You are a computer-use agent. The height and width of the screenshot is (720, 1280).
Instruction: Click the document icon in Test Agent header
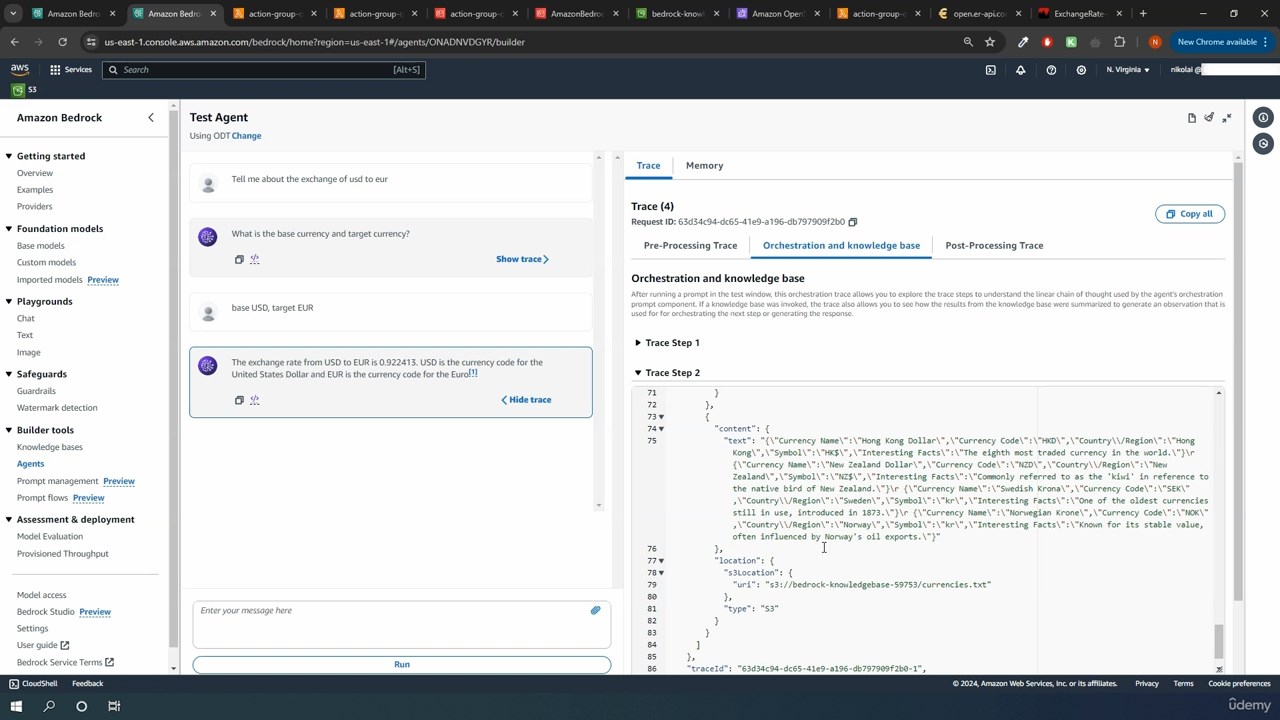coord(1192,118)
